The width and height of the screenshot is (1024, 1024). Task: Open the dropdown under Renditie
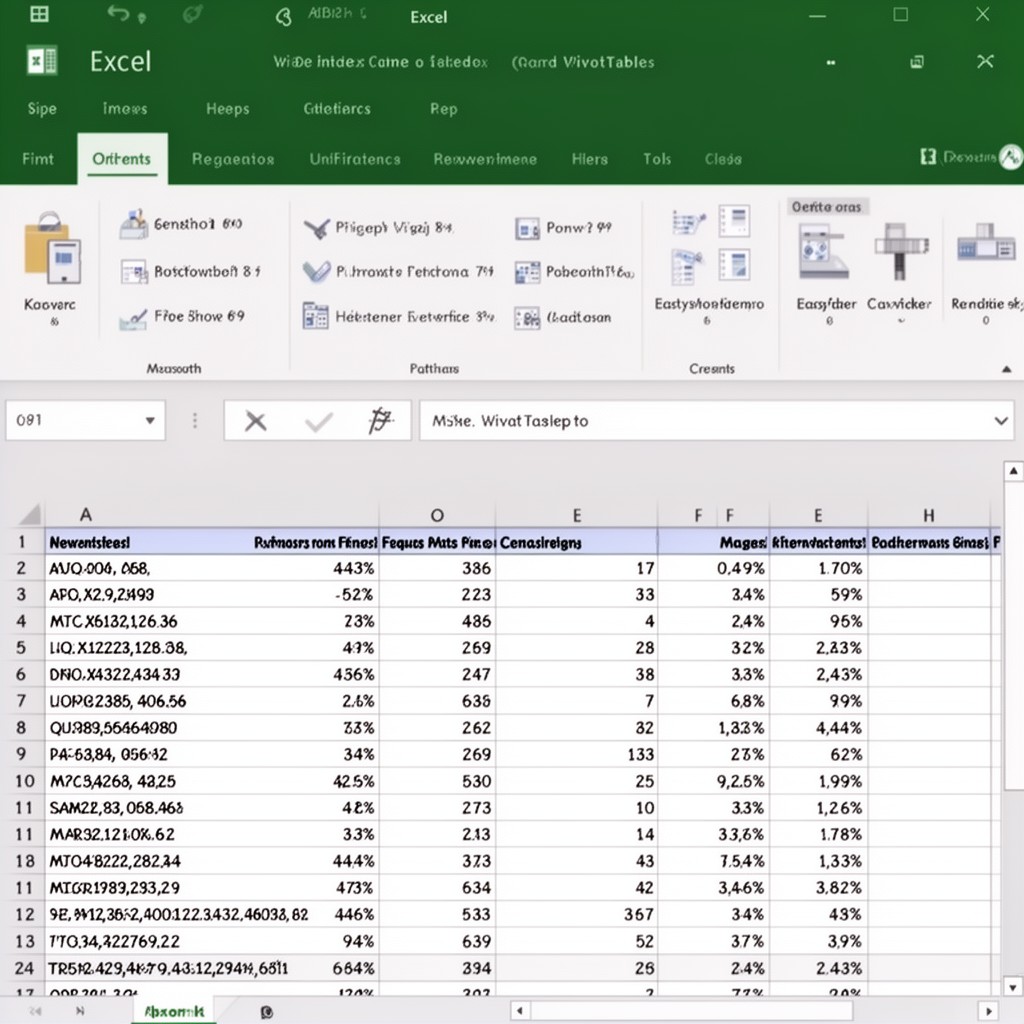(x=986, y=321)
